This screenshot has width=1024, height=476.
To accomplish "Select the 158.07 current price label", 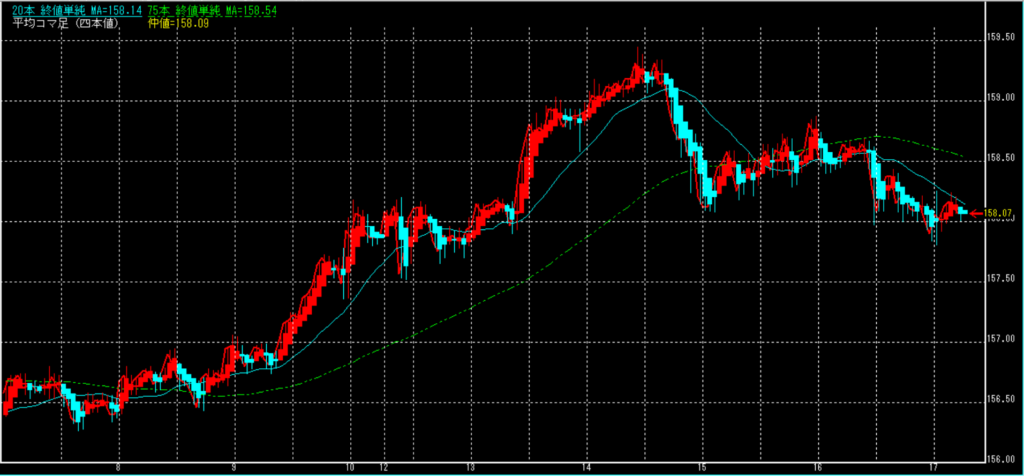I will 1000,212.
